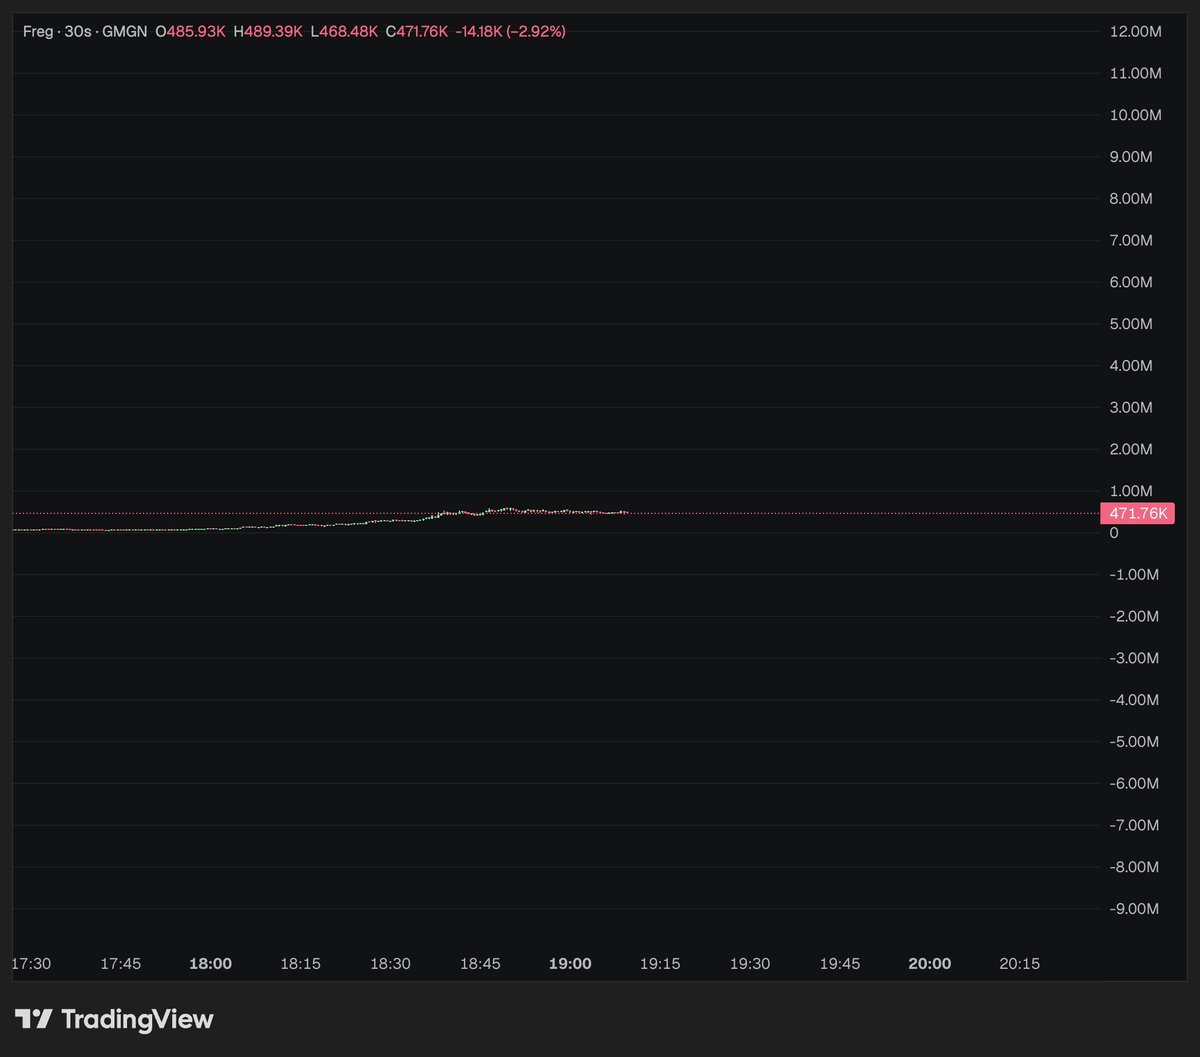Click the 1.00M price axis label

pos(1132,491)
